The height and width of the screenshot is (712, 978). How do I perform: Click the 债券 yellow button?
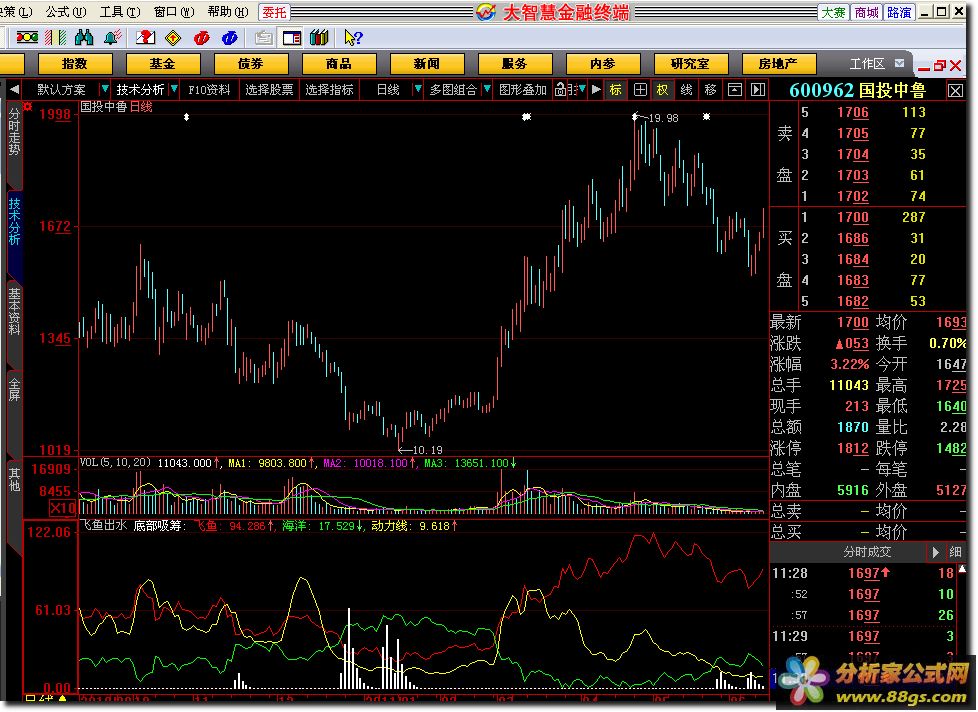251,64
